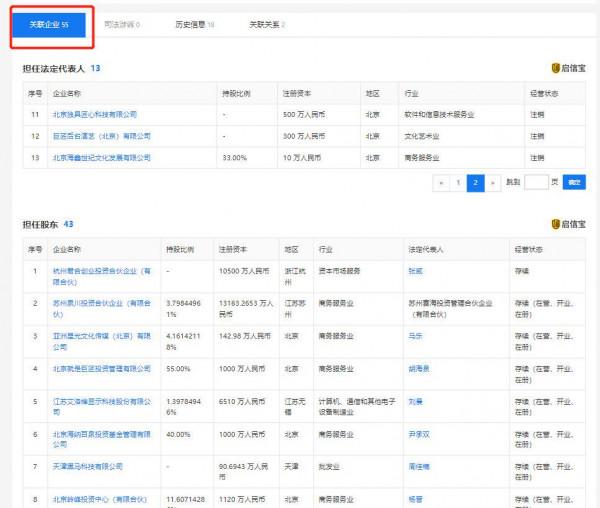Open 马乐 legal representative link in row 3
600x508 pixels.
(416, 336)
